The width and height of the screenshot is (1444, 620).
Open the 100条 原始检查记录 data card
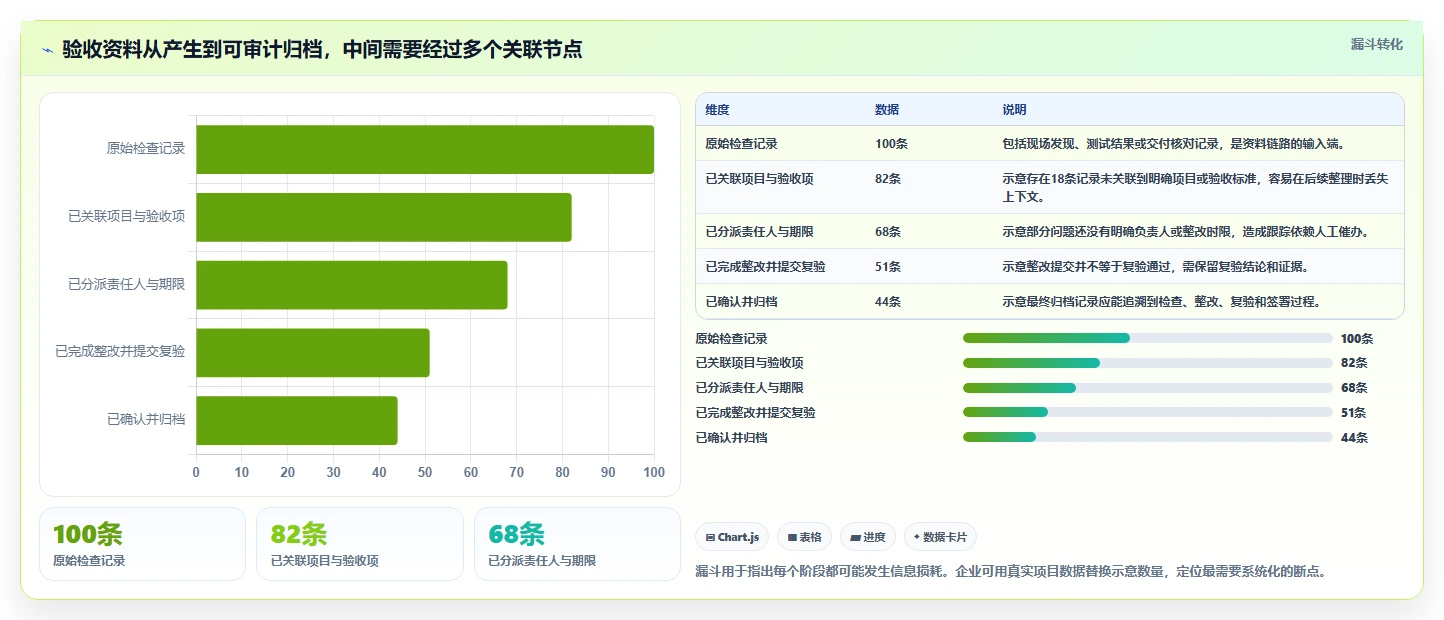pos(142,544)
